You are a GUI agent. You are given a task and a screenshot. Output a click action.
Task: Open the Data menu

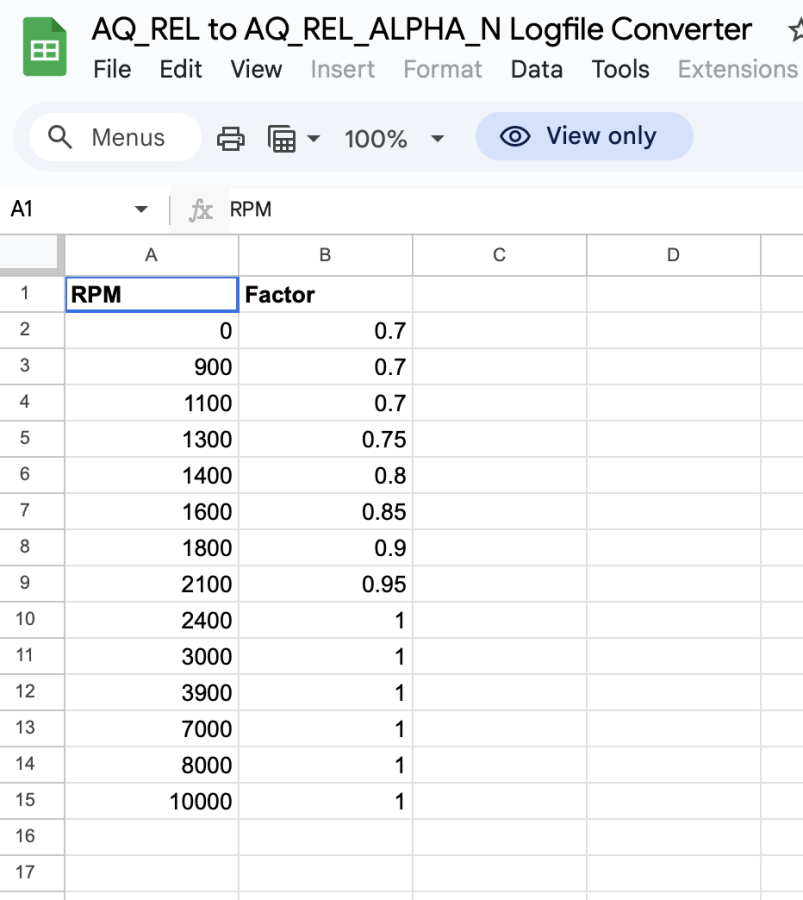point(536,69)
